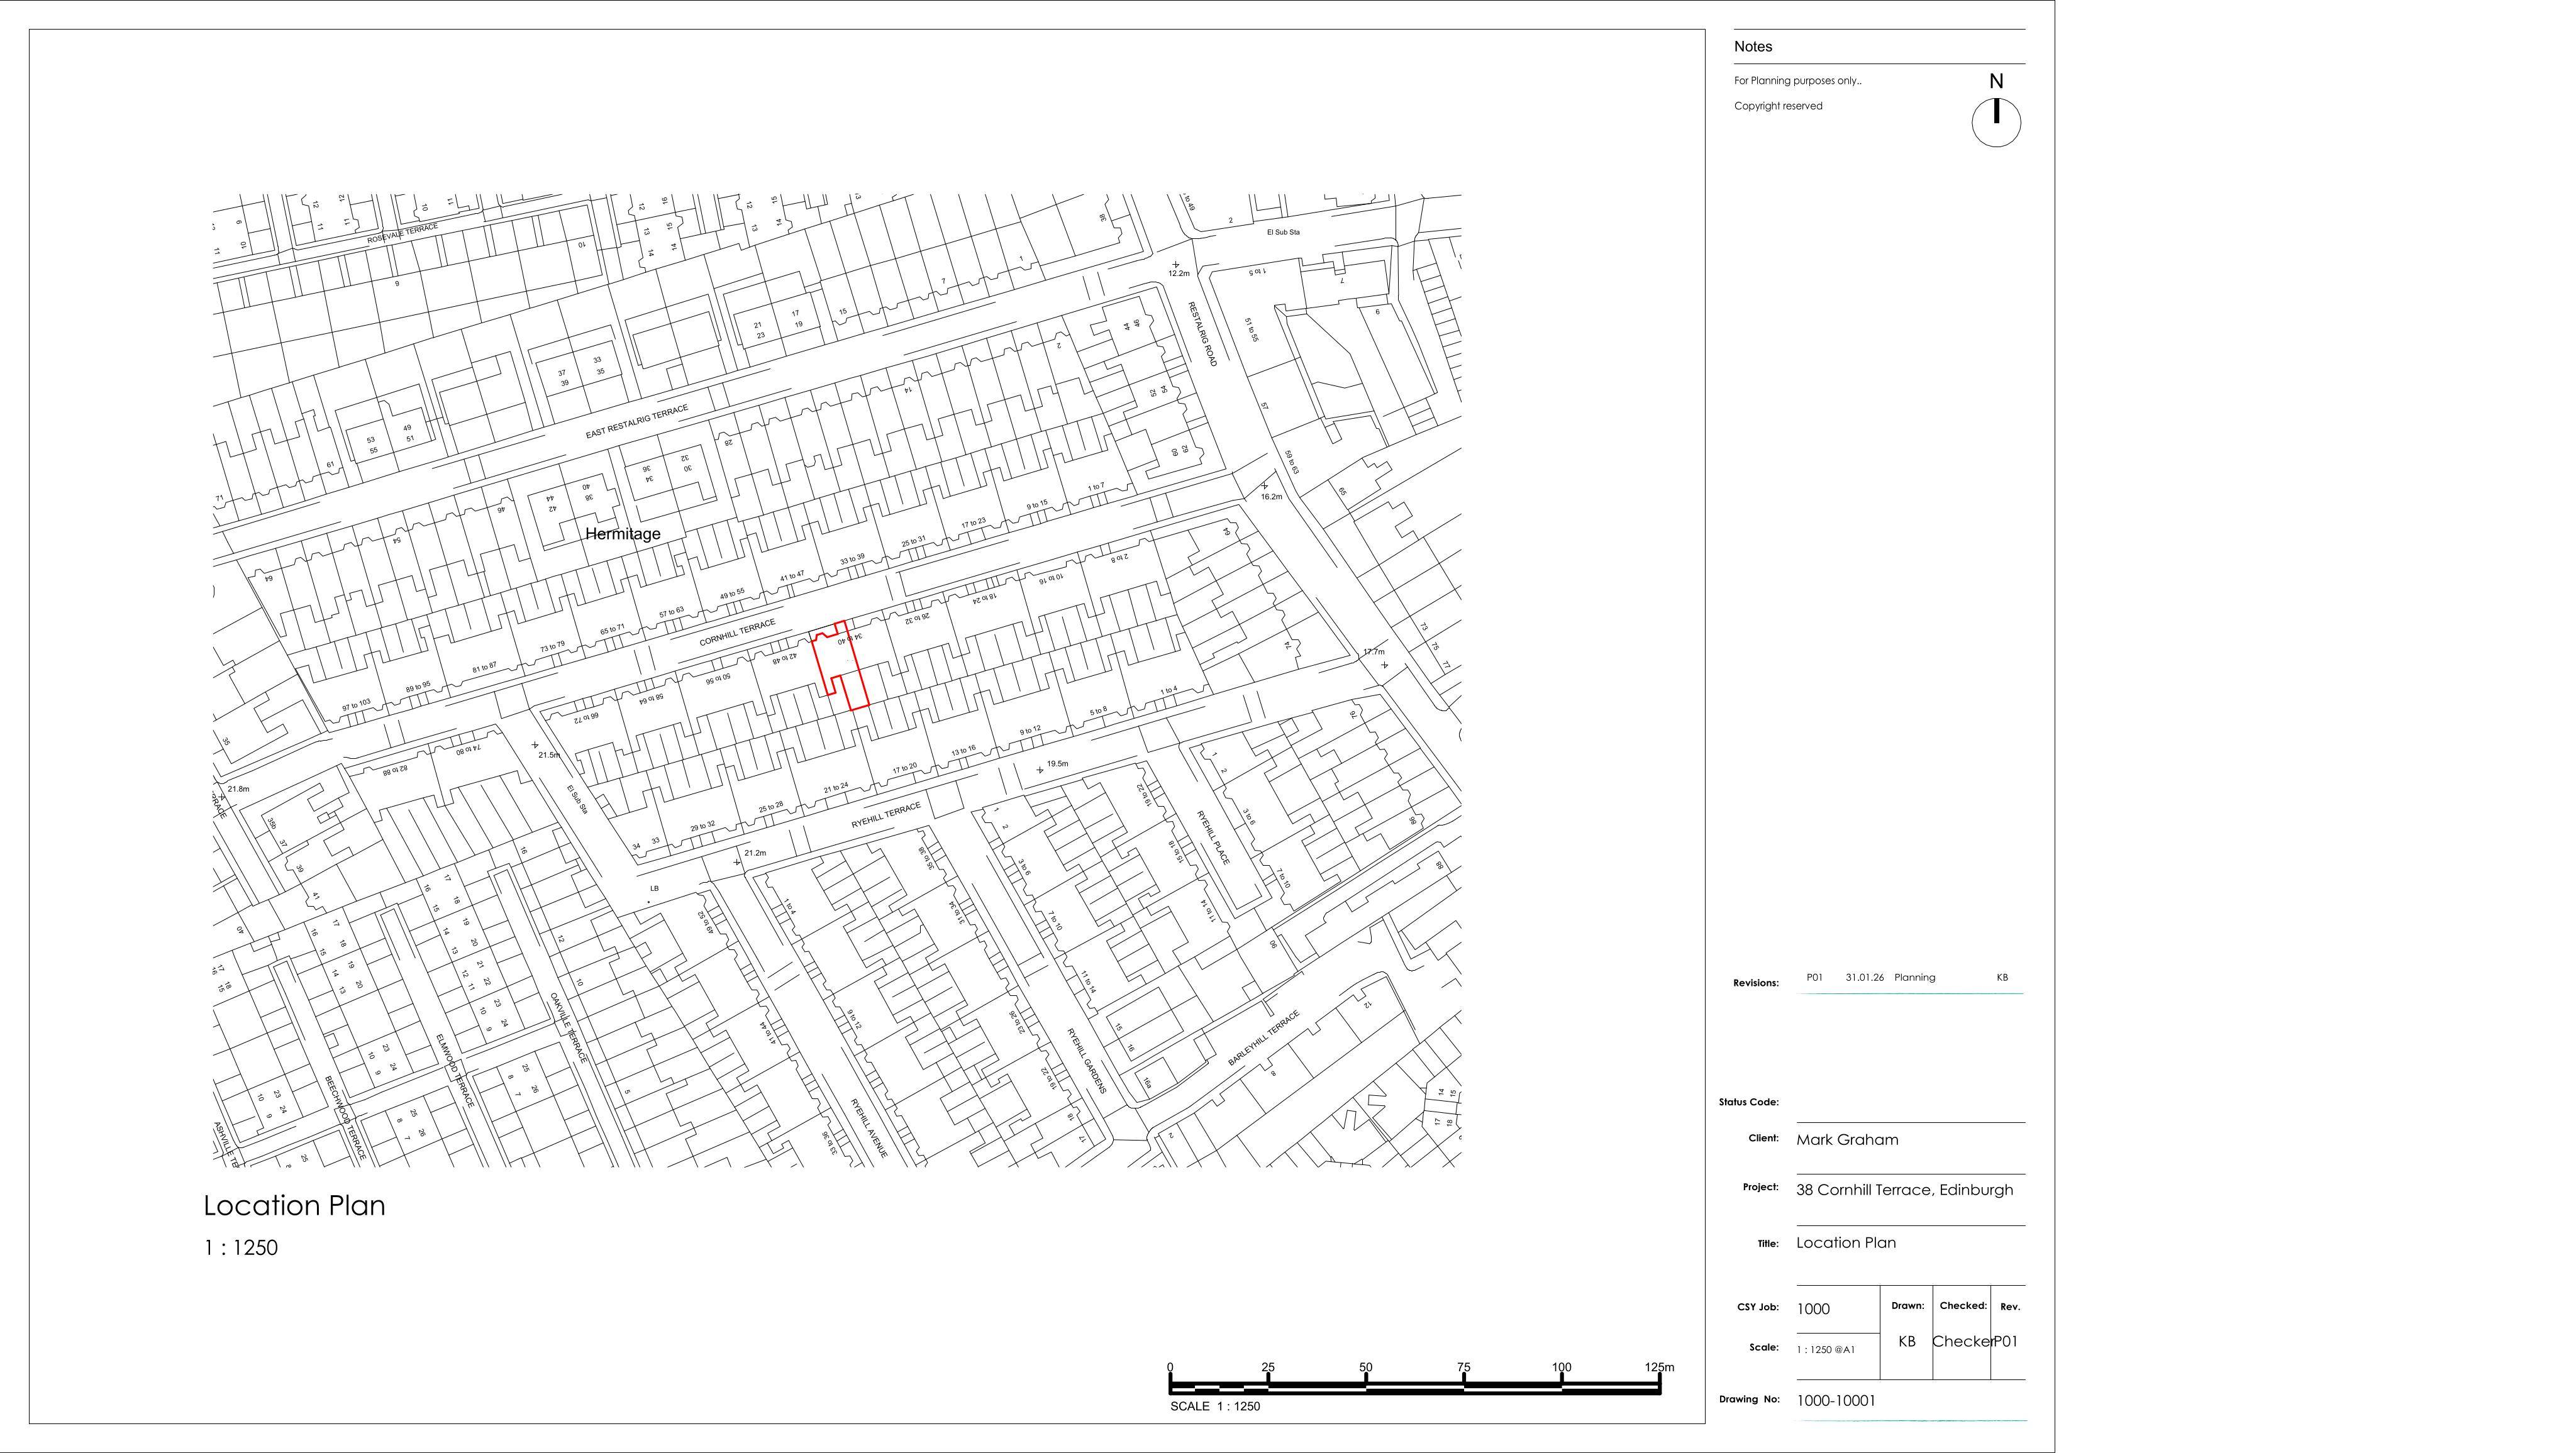Click the large 'Location Plan' drawing title
Image resolution: width=2576 pixels, height=1453 pixels.
click(294, 1205)
